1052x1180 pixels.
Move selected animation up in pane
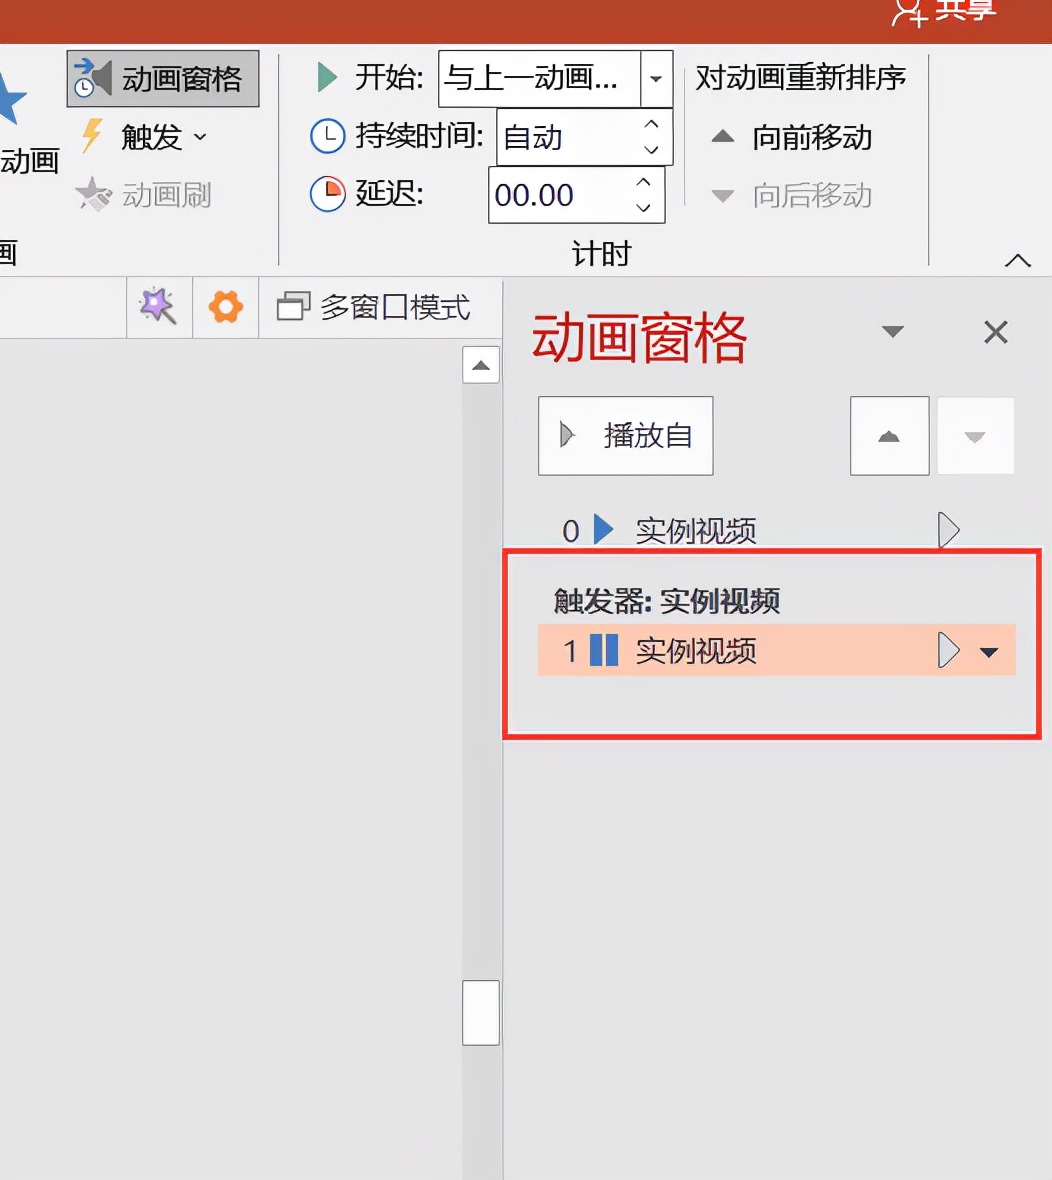[x=889, y=436]
